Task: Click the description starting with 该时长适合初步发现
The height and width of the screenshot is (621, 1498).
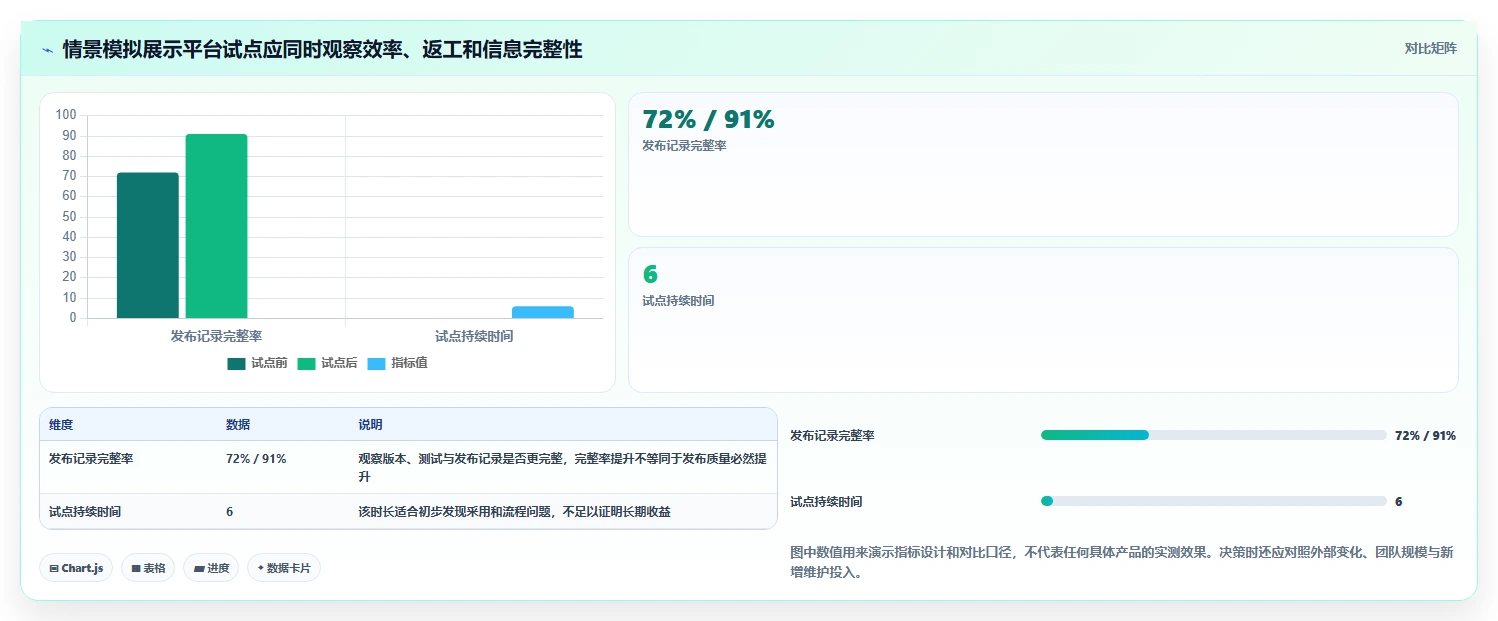Action: pos(514,512)
